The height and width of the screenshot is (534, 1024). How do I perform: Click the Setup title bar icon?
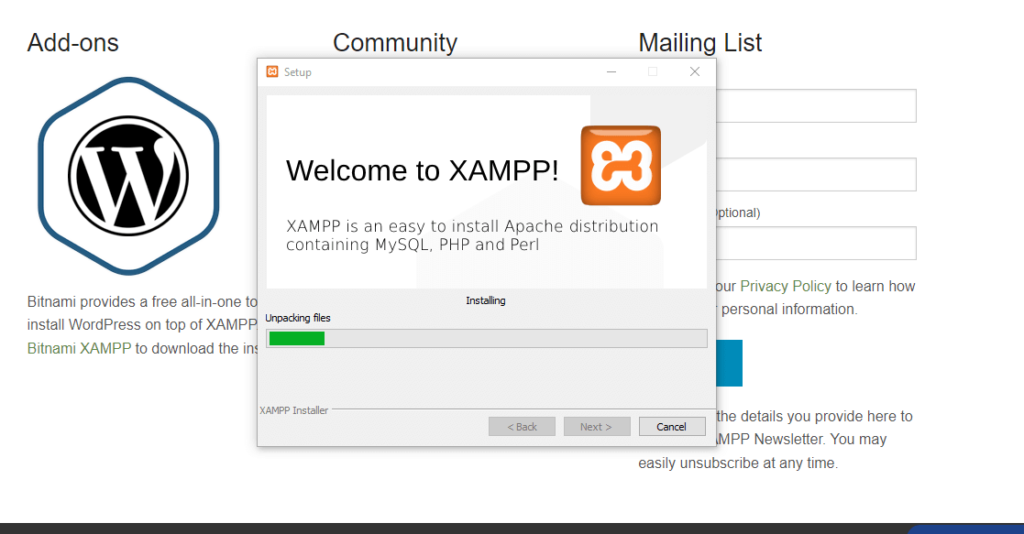[x=272, y=72]
